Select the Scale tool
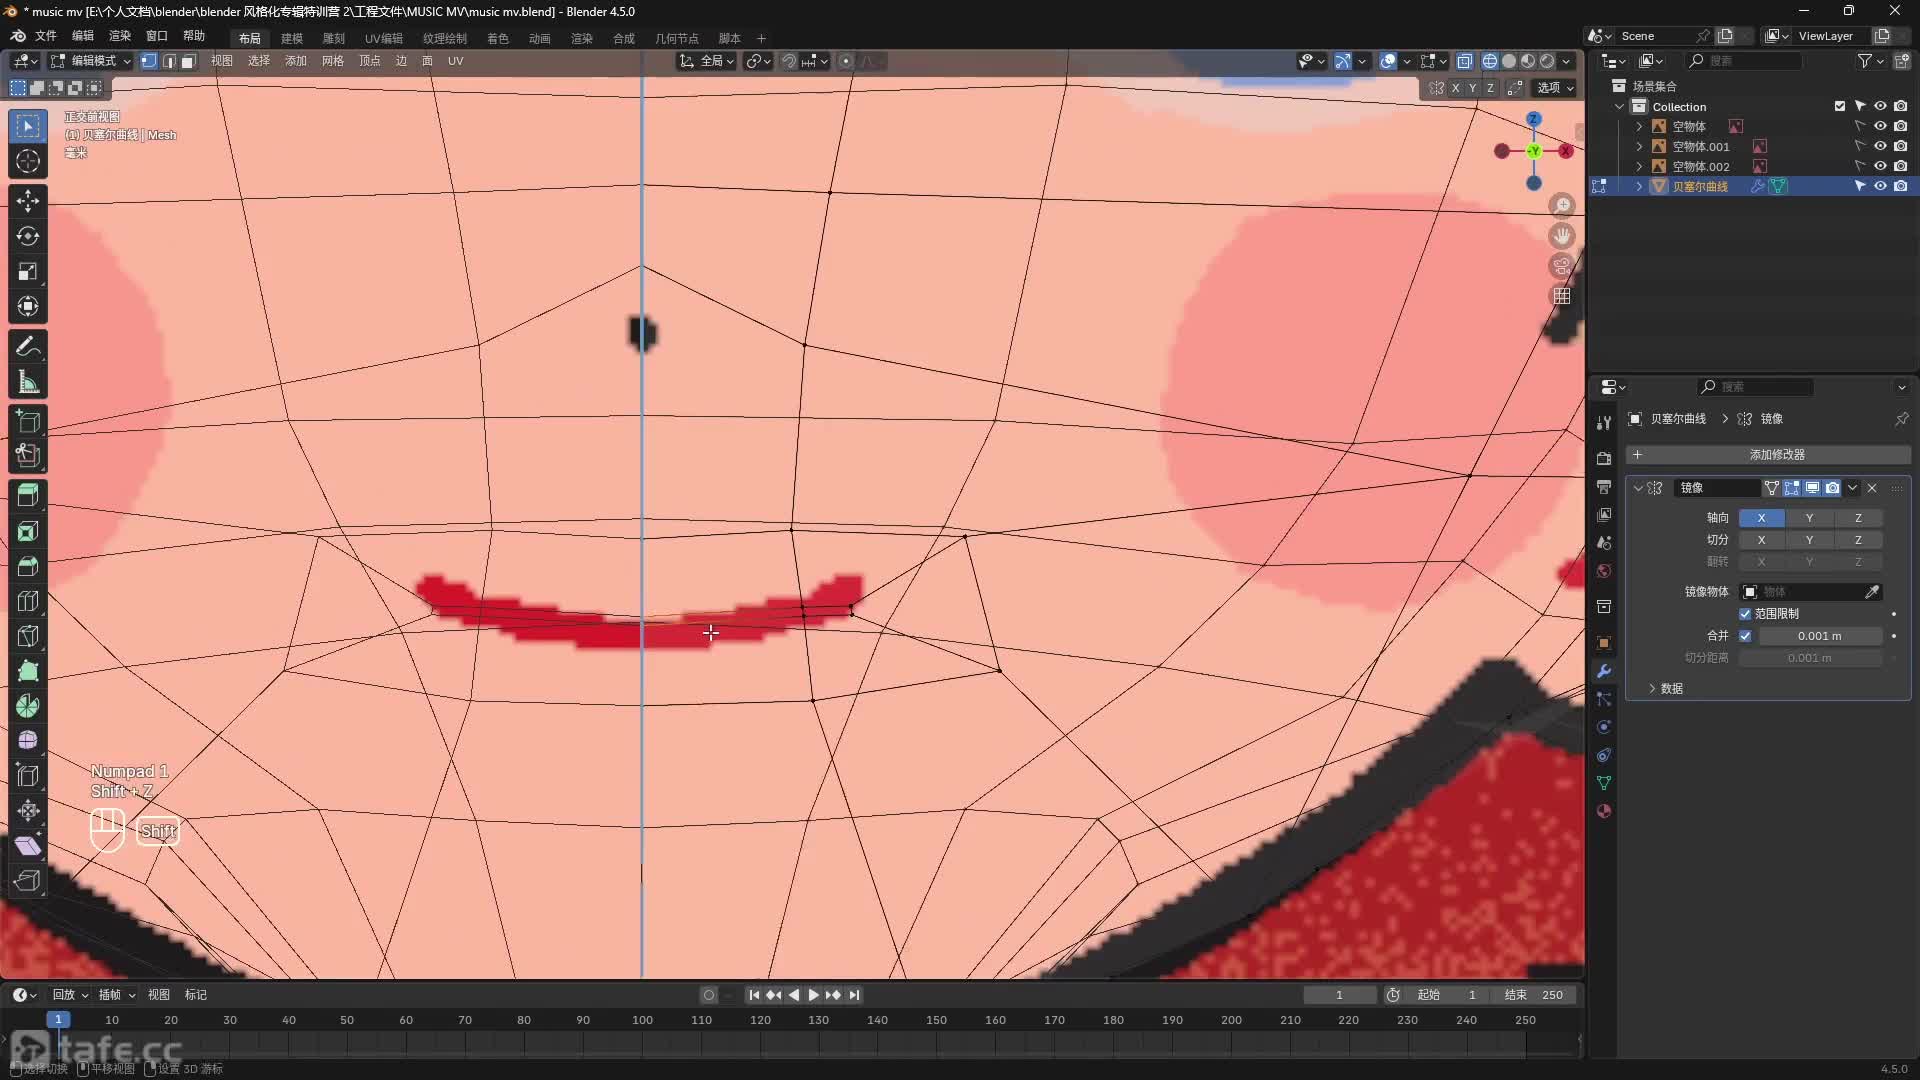Image resolution: width=1920 pixels, height=1080 pixels. pos(28,271)
